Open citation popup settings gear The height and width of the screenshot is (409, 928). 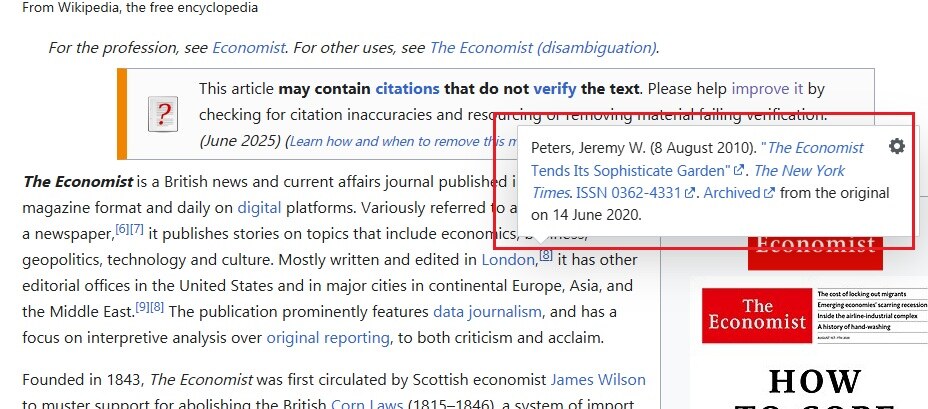[897, 146]
